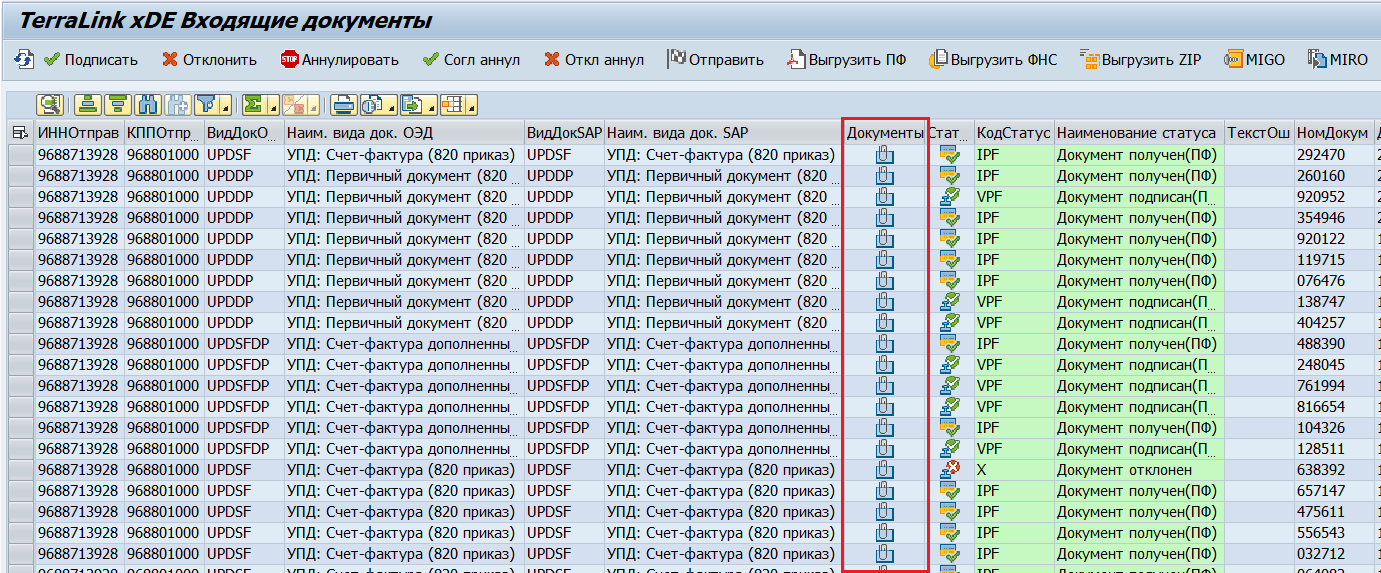Click rejected status icon in Документ отклонен row
Viewport: 1381px width, 573px height.
pyautogui.click(x=949, y=470)
